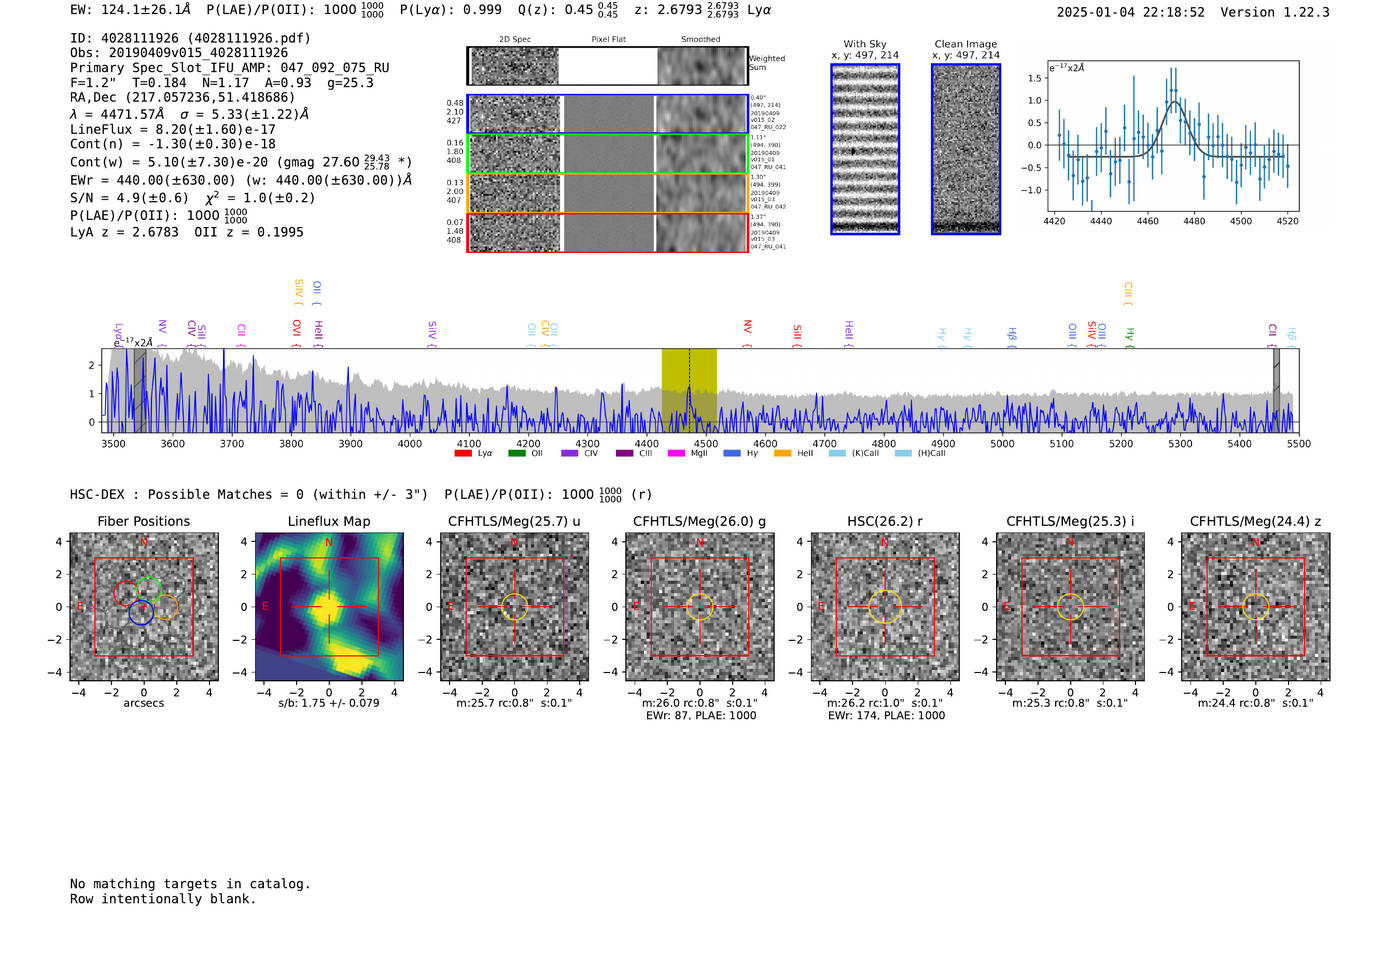Click the blue Hγ legend swatch
The width and height of the screenshot is (1400, 953).
[x=732, y=454]
